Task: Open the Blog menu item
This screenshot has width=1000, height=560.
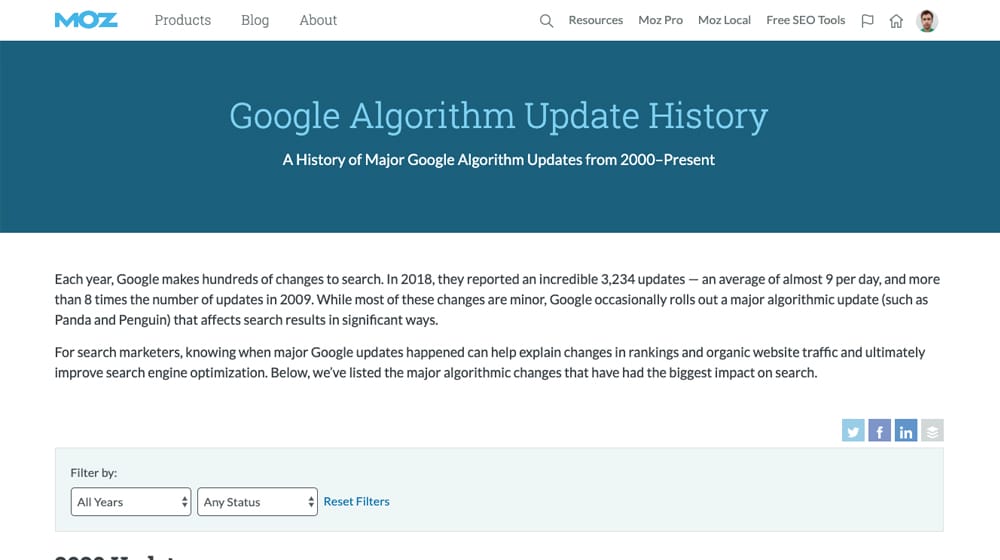Action: tap(255, 20)
